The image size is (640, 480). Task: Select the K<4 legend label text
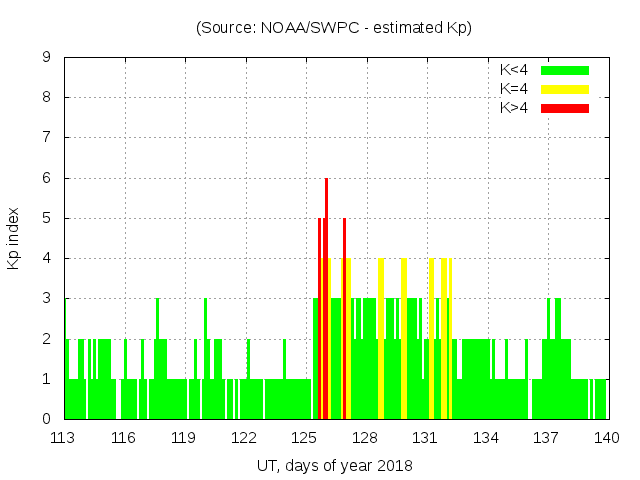click(x=514, y=70)
